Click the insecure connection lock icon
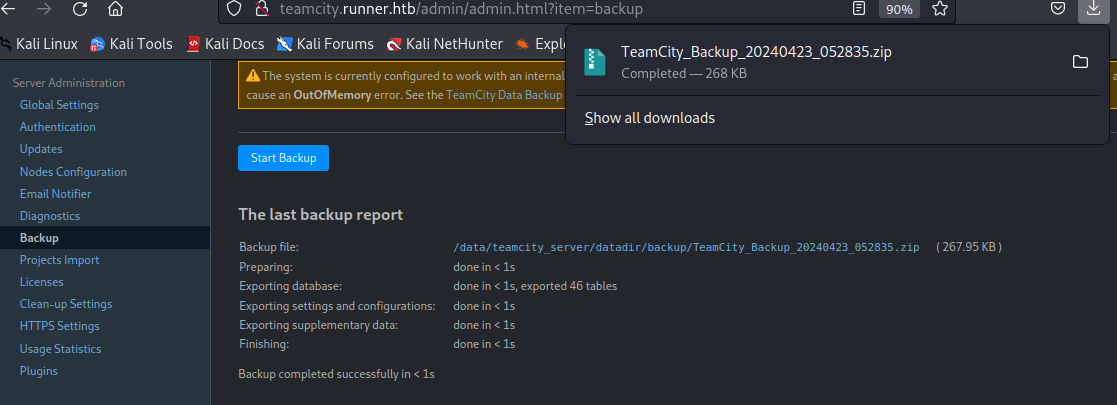Viewport: 1117px width, 405px height. pyautogui.click(x=261, y=9)
